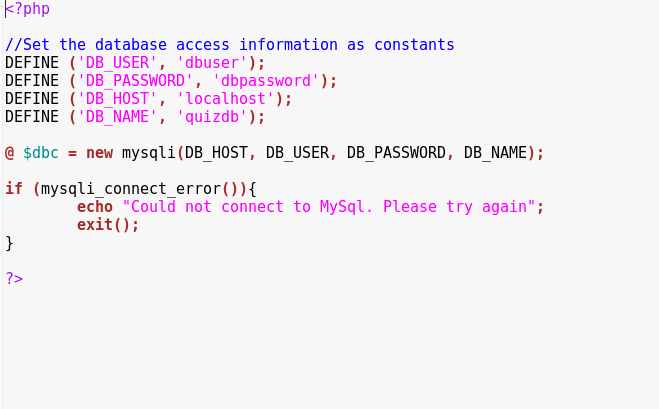Click the echo keyword
The width and height of the screenshot is (659, 409).
coord(95,207)
